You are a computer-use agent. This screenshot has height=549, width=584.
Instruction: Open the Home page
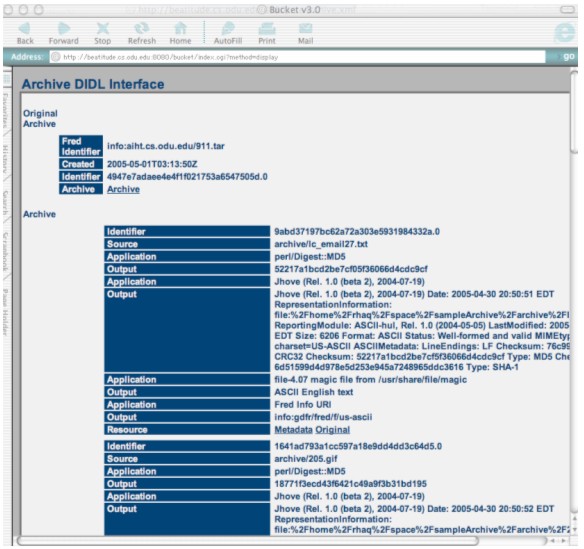(x=180, y=33)
